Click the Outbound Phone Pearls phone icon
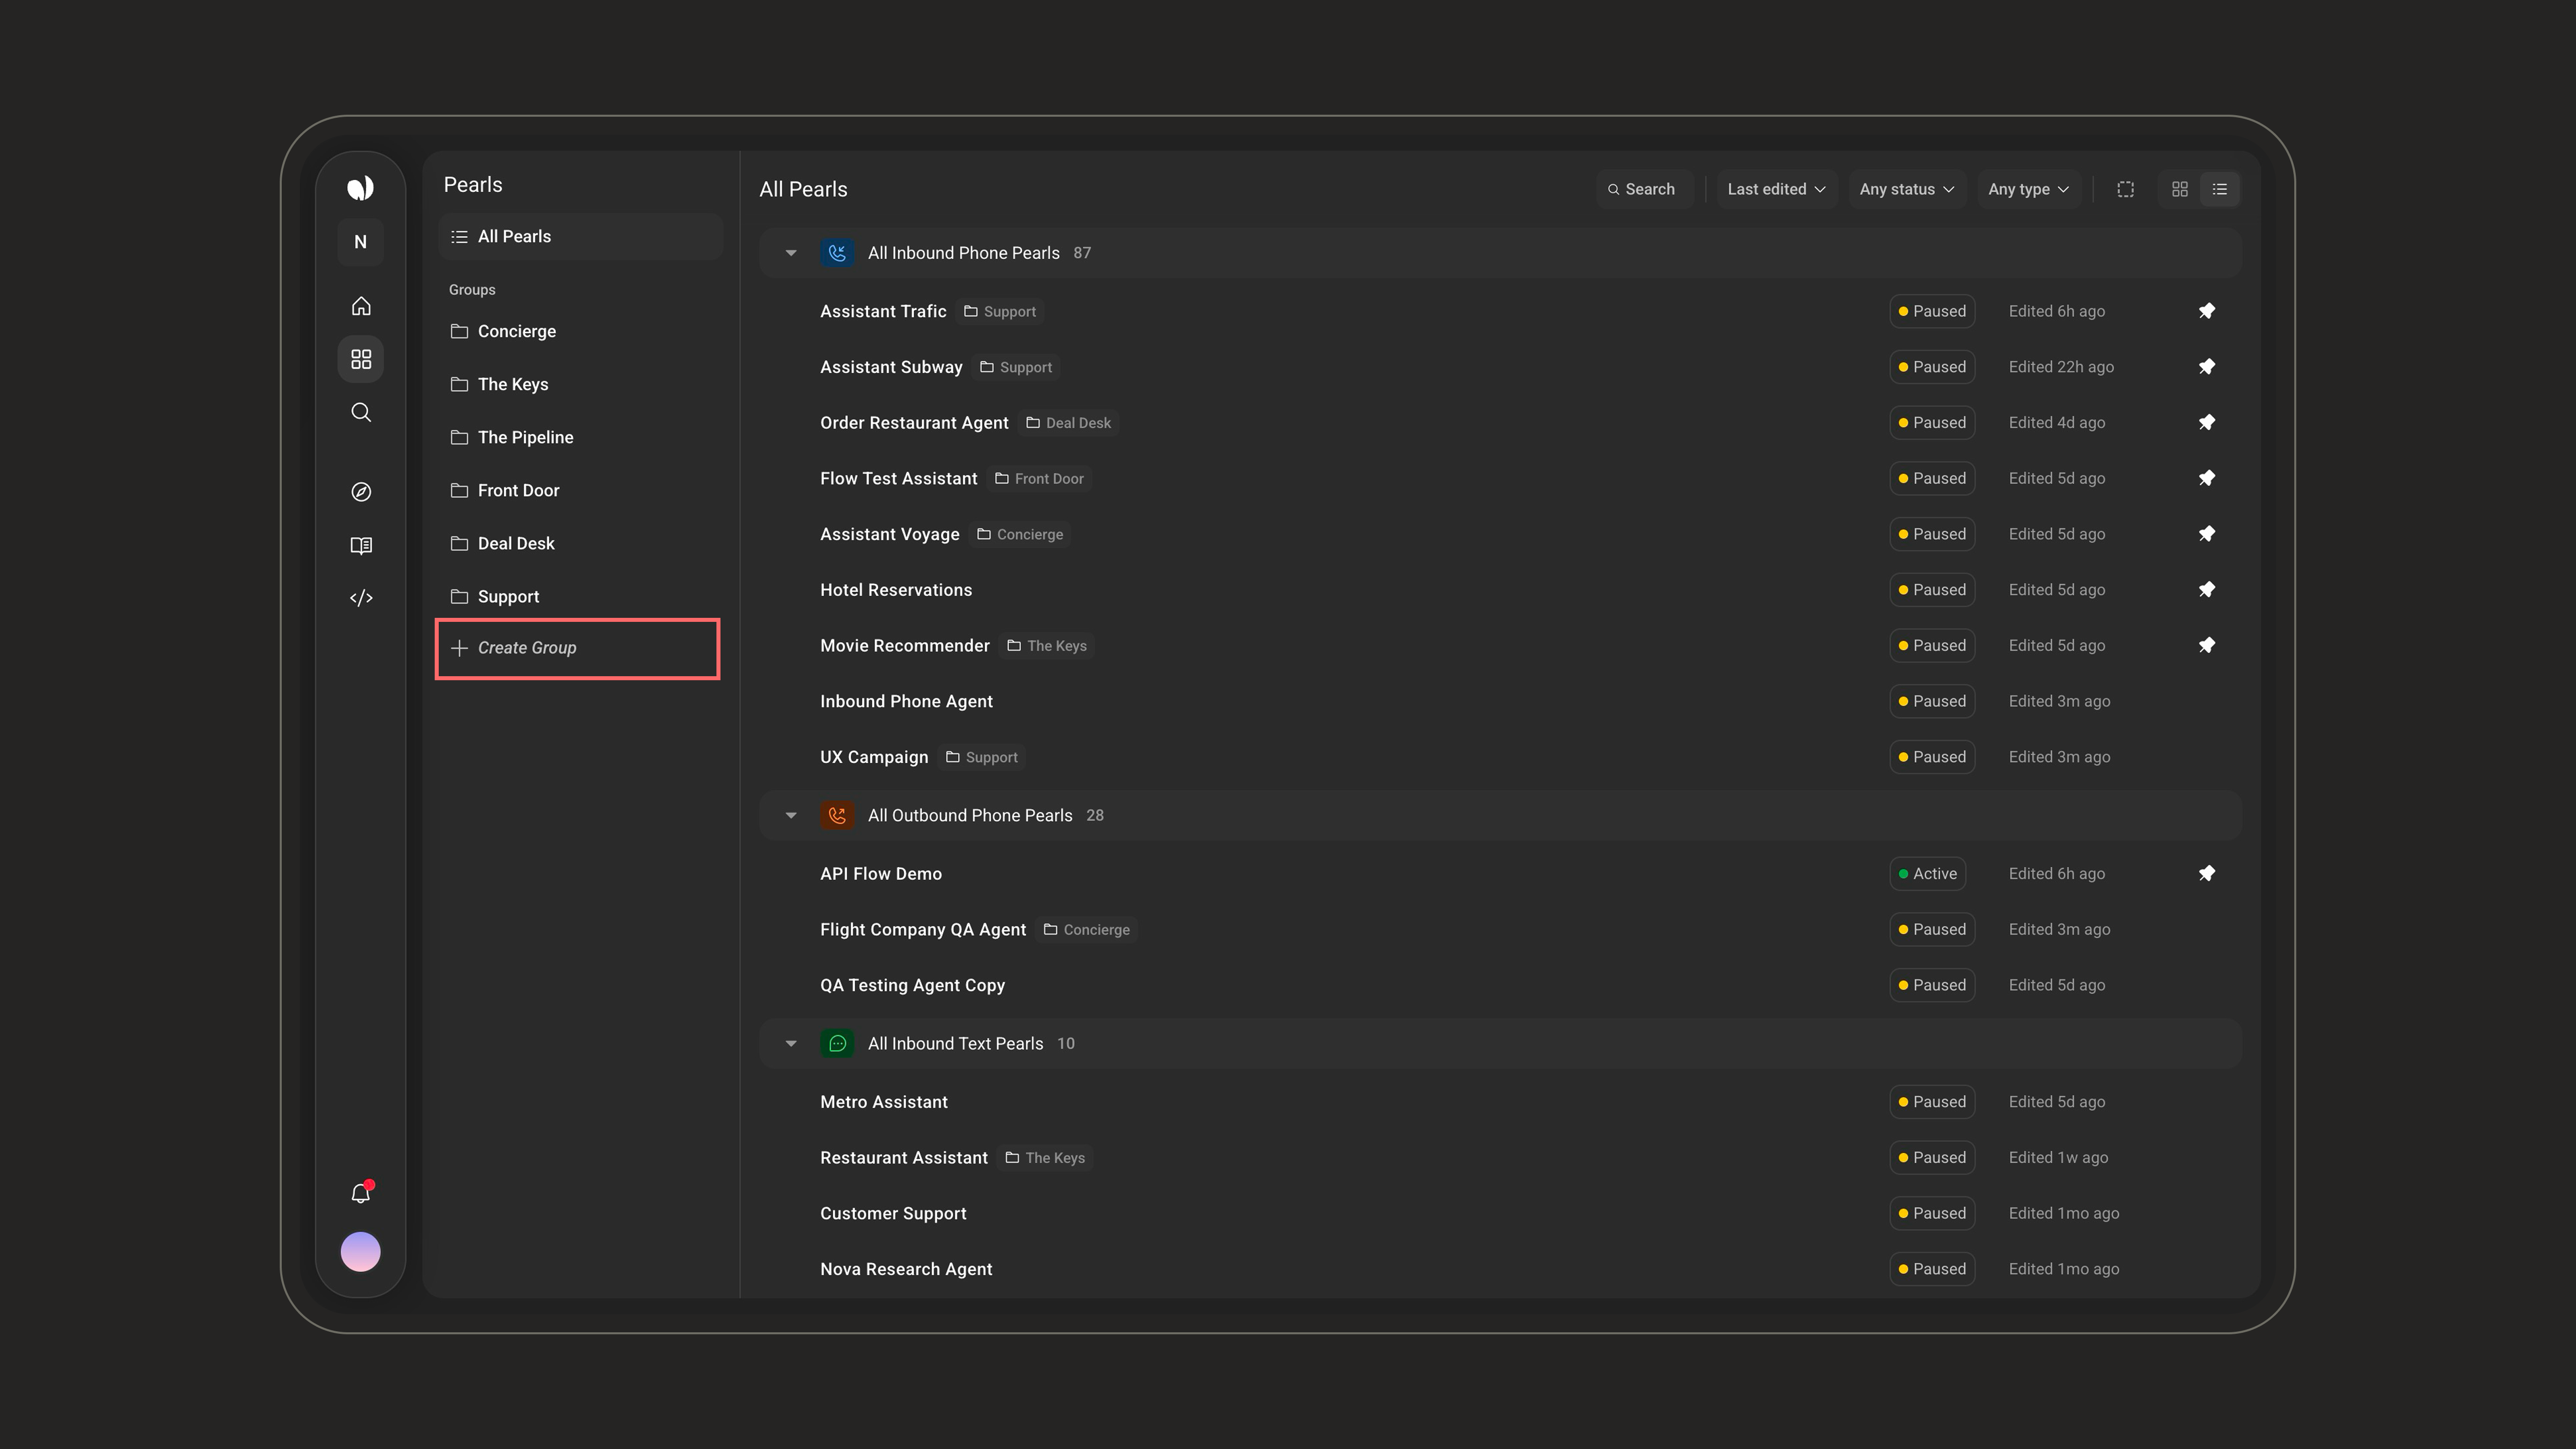The height and width of the screenshot is (1449, 2576). coord(837,816)
